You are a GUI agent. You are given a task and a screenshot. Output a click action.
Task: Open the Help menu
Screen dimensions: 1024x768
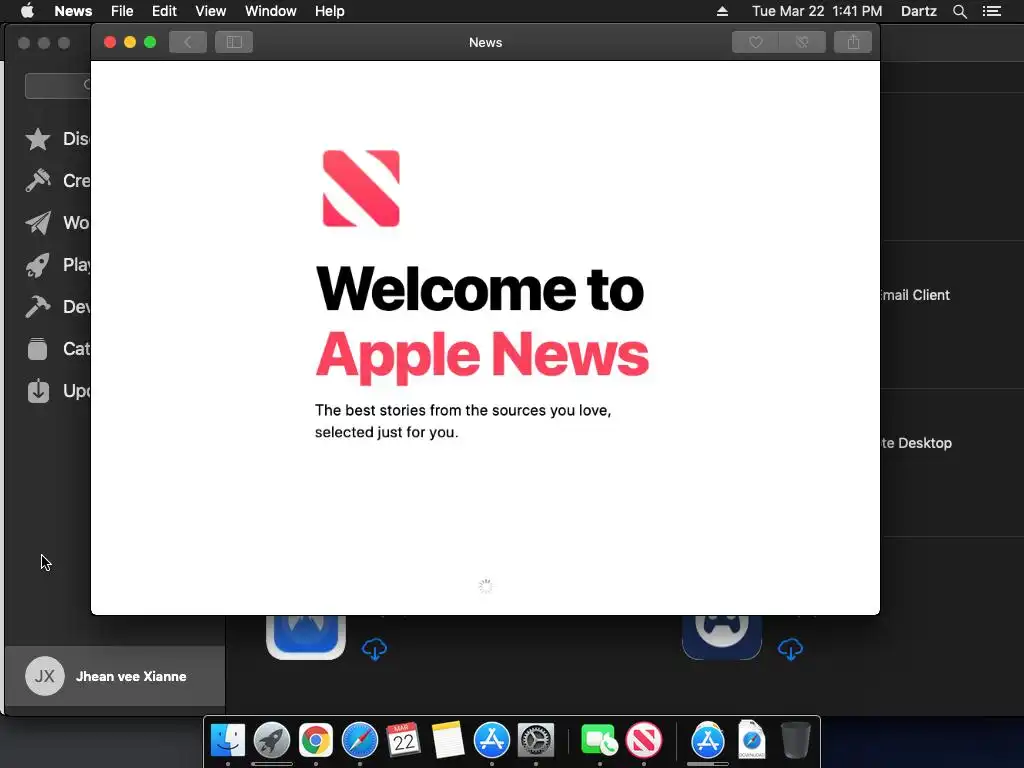[x=329, y=11]
